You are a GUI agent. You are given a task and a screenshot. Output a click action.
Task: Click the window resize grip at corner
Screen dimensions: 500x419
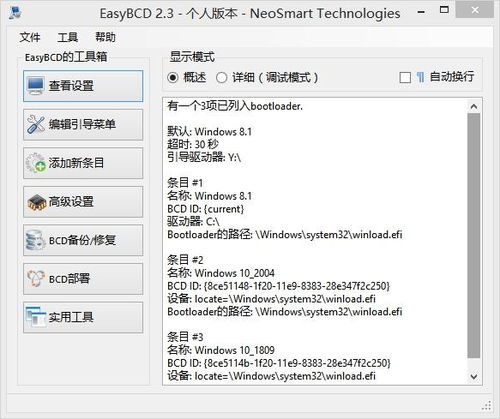(486, 406)
